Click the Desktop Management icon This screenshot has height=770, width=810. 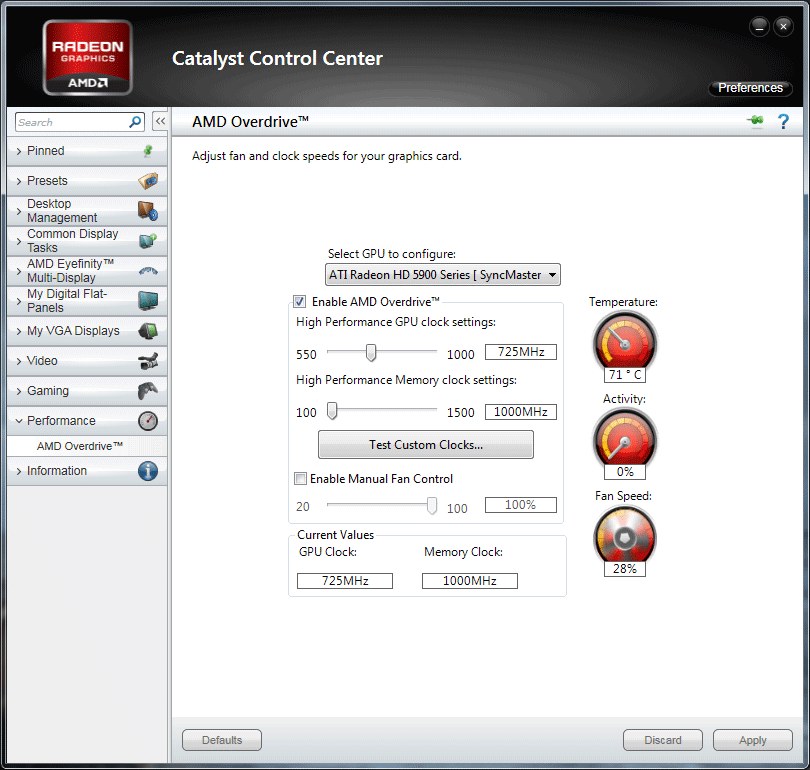[x=148, y=211]
